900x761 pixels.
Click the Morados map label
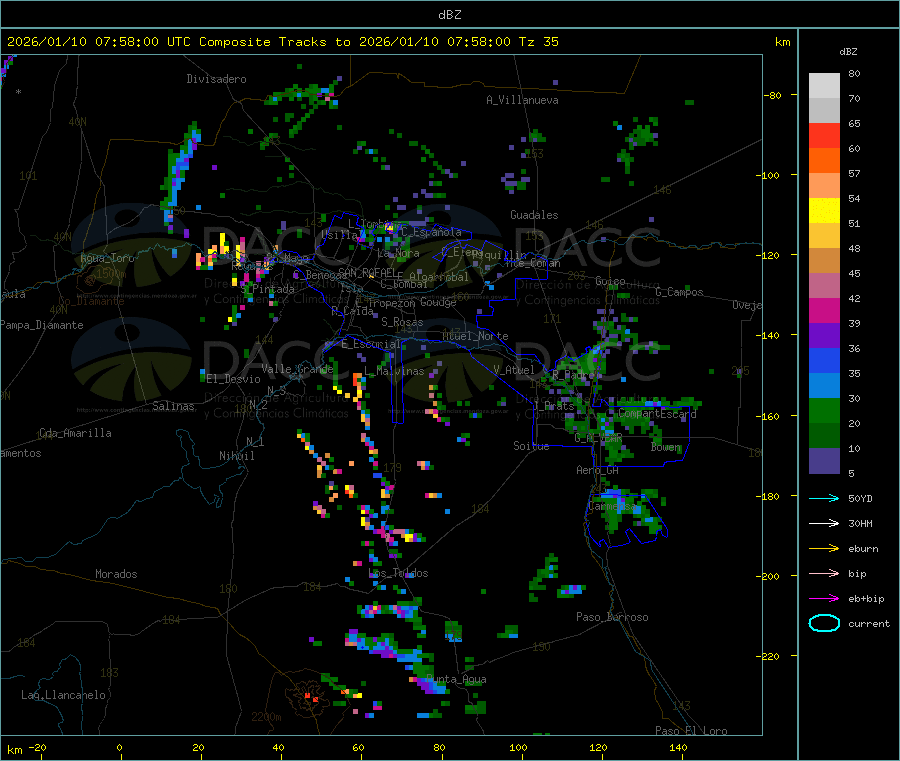(x=117, y=574)
